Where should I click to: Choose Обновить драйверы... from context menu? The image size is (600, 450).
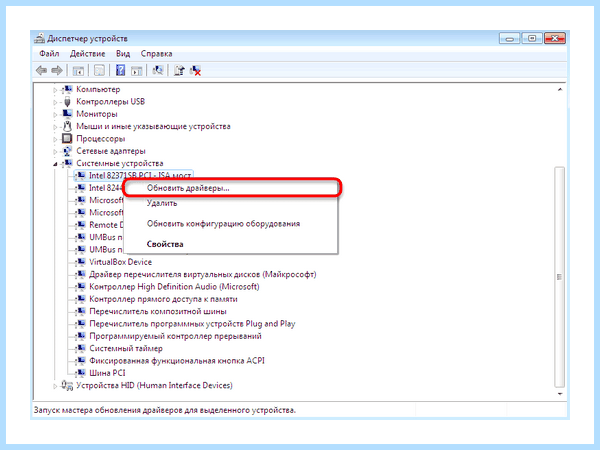[231, 188]
